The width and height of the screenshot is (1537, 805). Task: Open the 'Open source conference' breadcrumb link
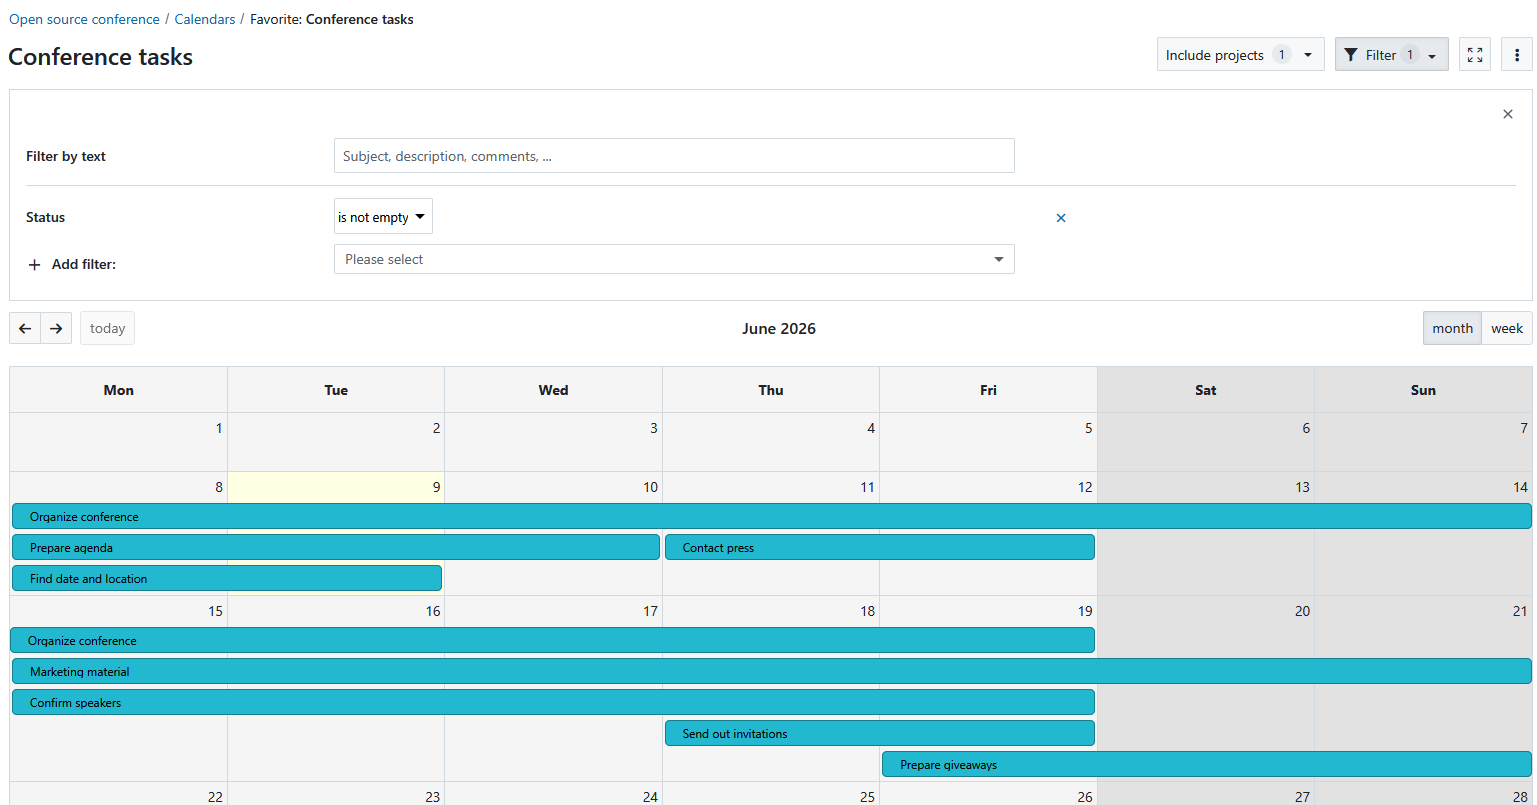[x=84, y=19]
